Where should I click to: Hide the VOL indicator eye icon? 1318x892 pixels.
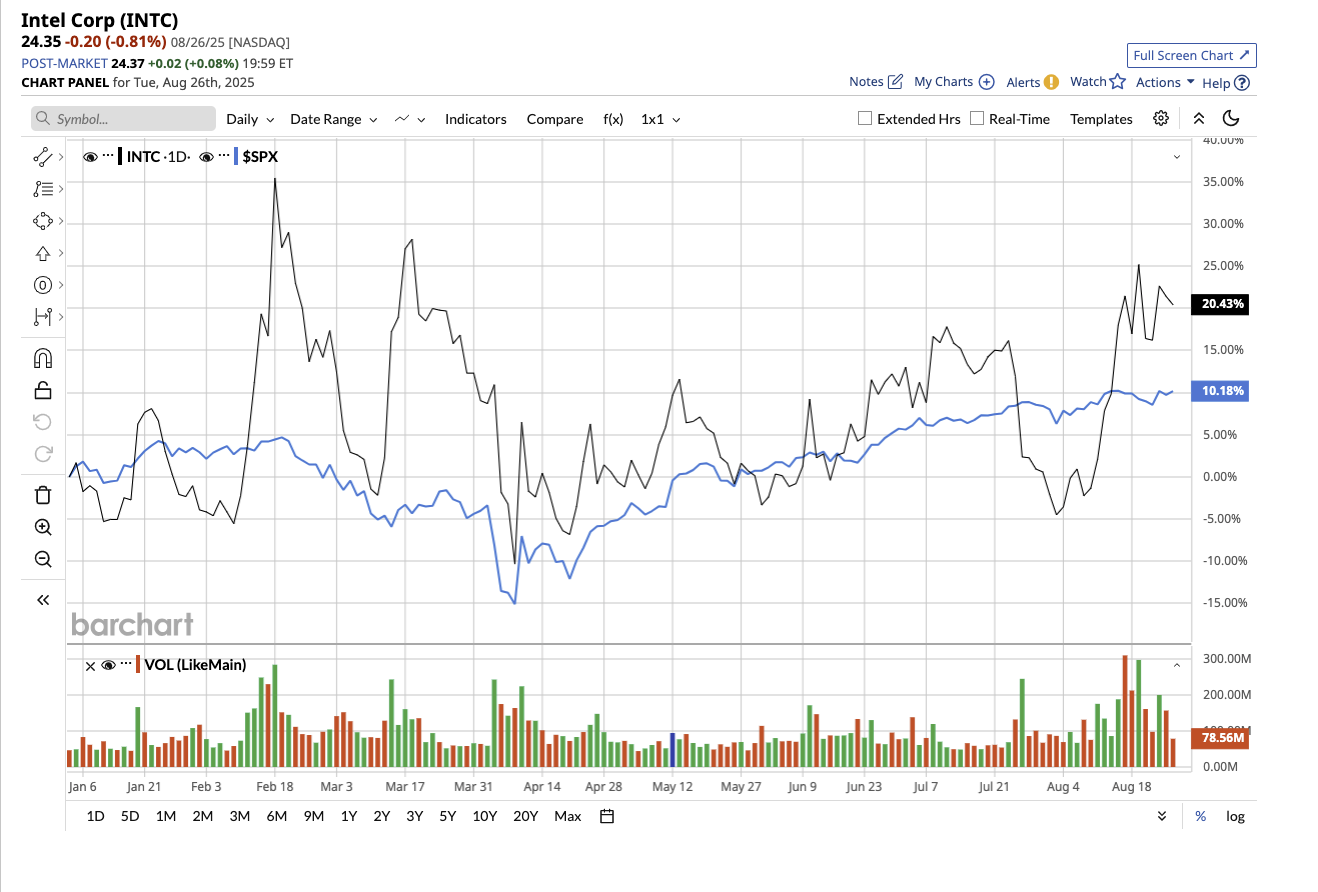point(108,665)
